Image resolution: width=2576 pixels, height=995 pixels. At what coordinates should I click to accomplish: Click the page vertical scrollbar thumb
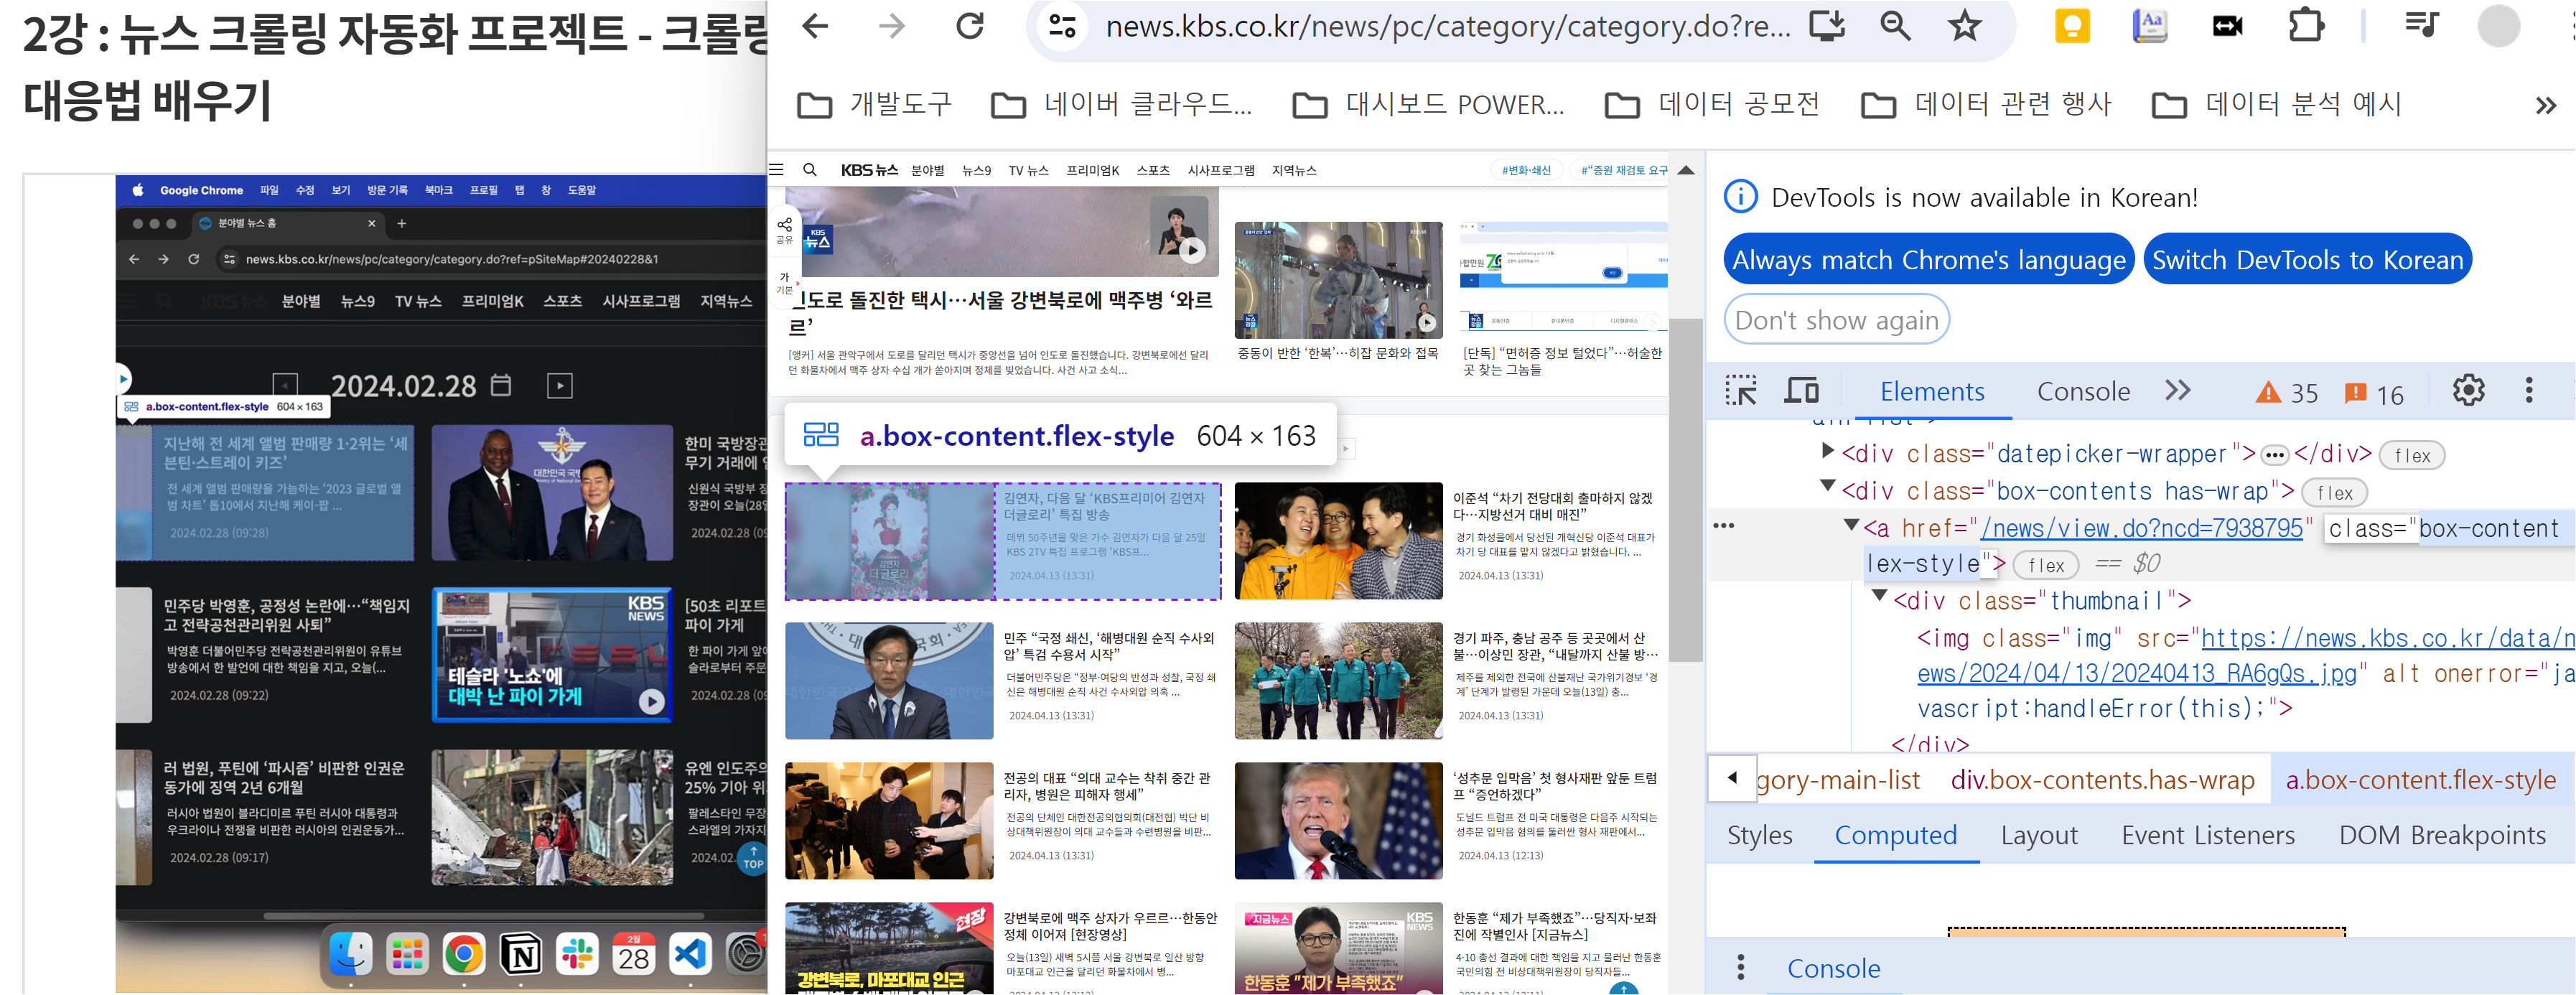[1687, 490]
